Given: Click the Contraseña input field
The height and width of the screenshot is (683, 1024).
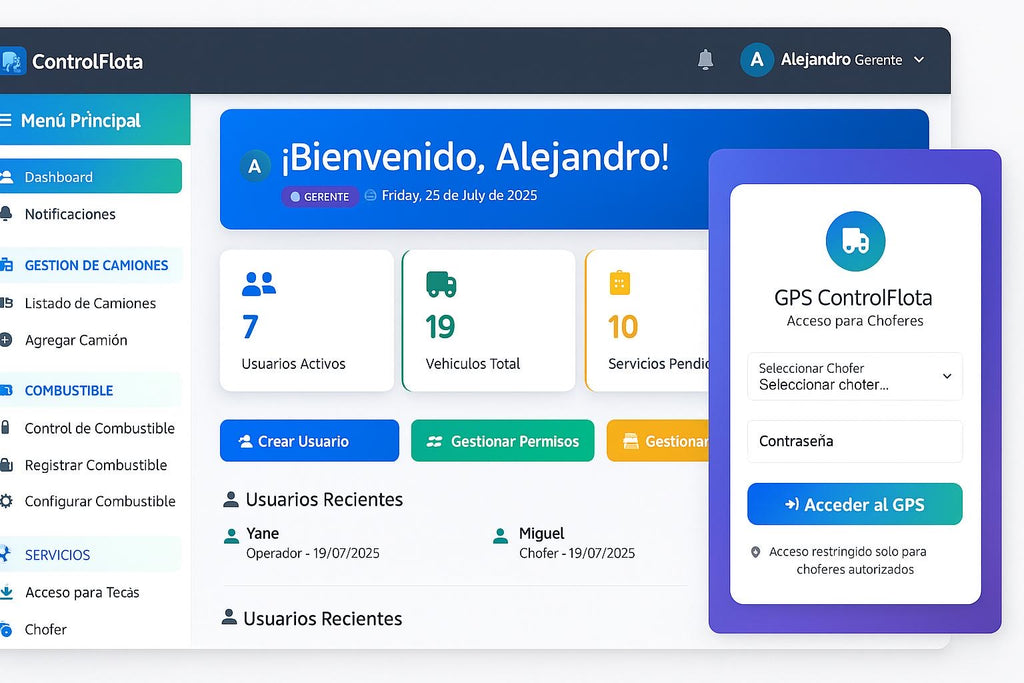Looking at the screenshot, I should 854,441.
